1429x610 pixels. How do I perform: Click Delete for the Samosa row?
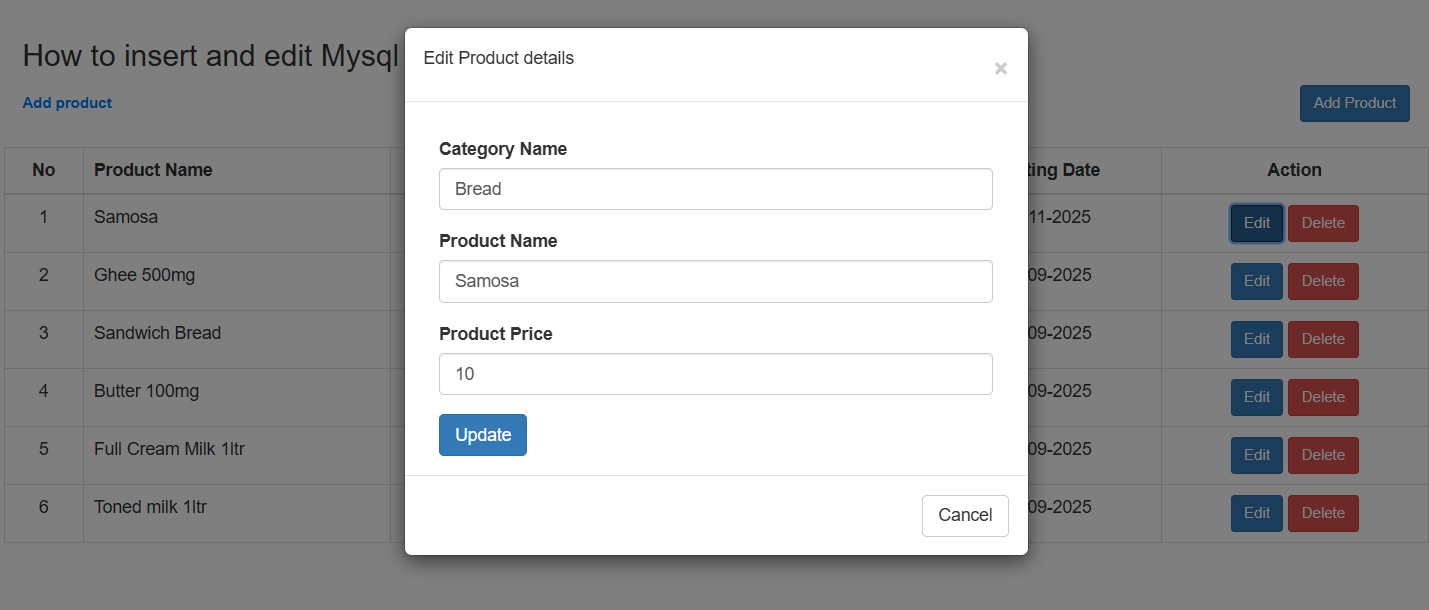pos(1322,223)
